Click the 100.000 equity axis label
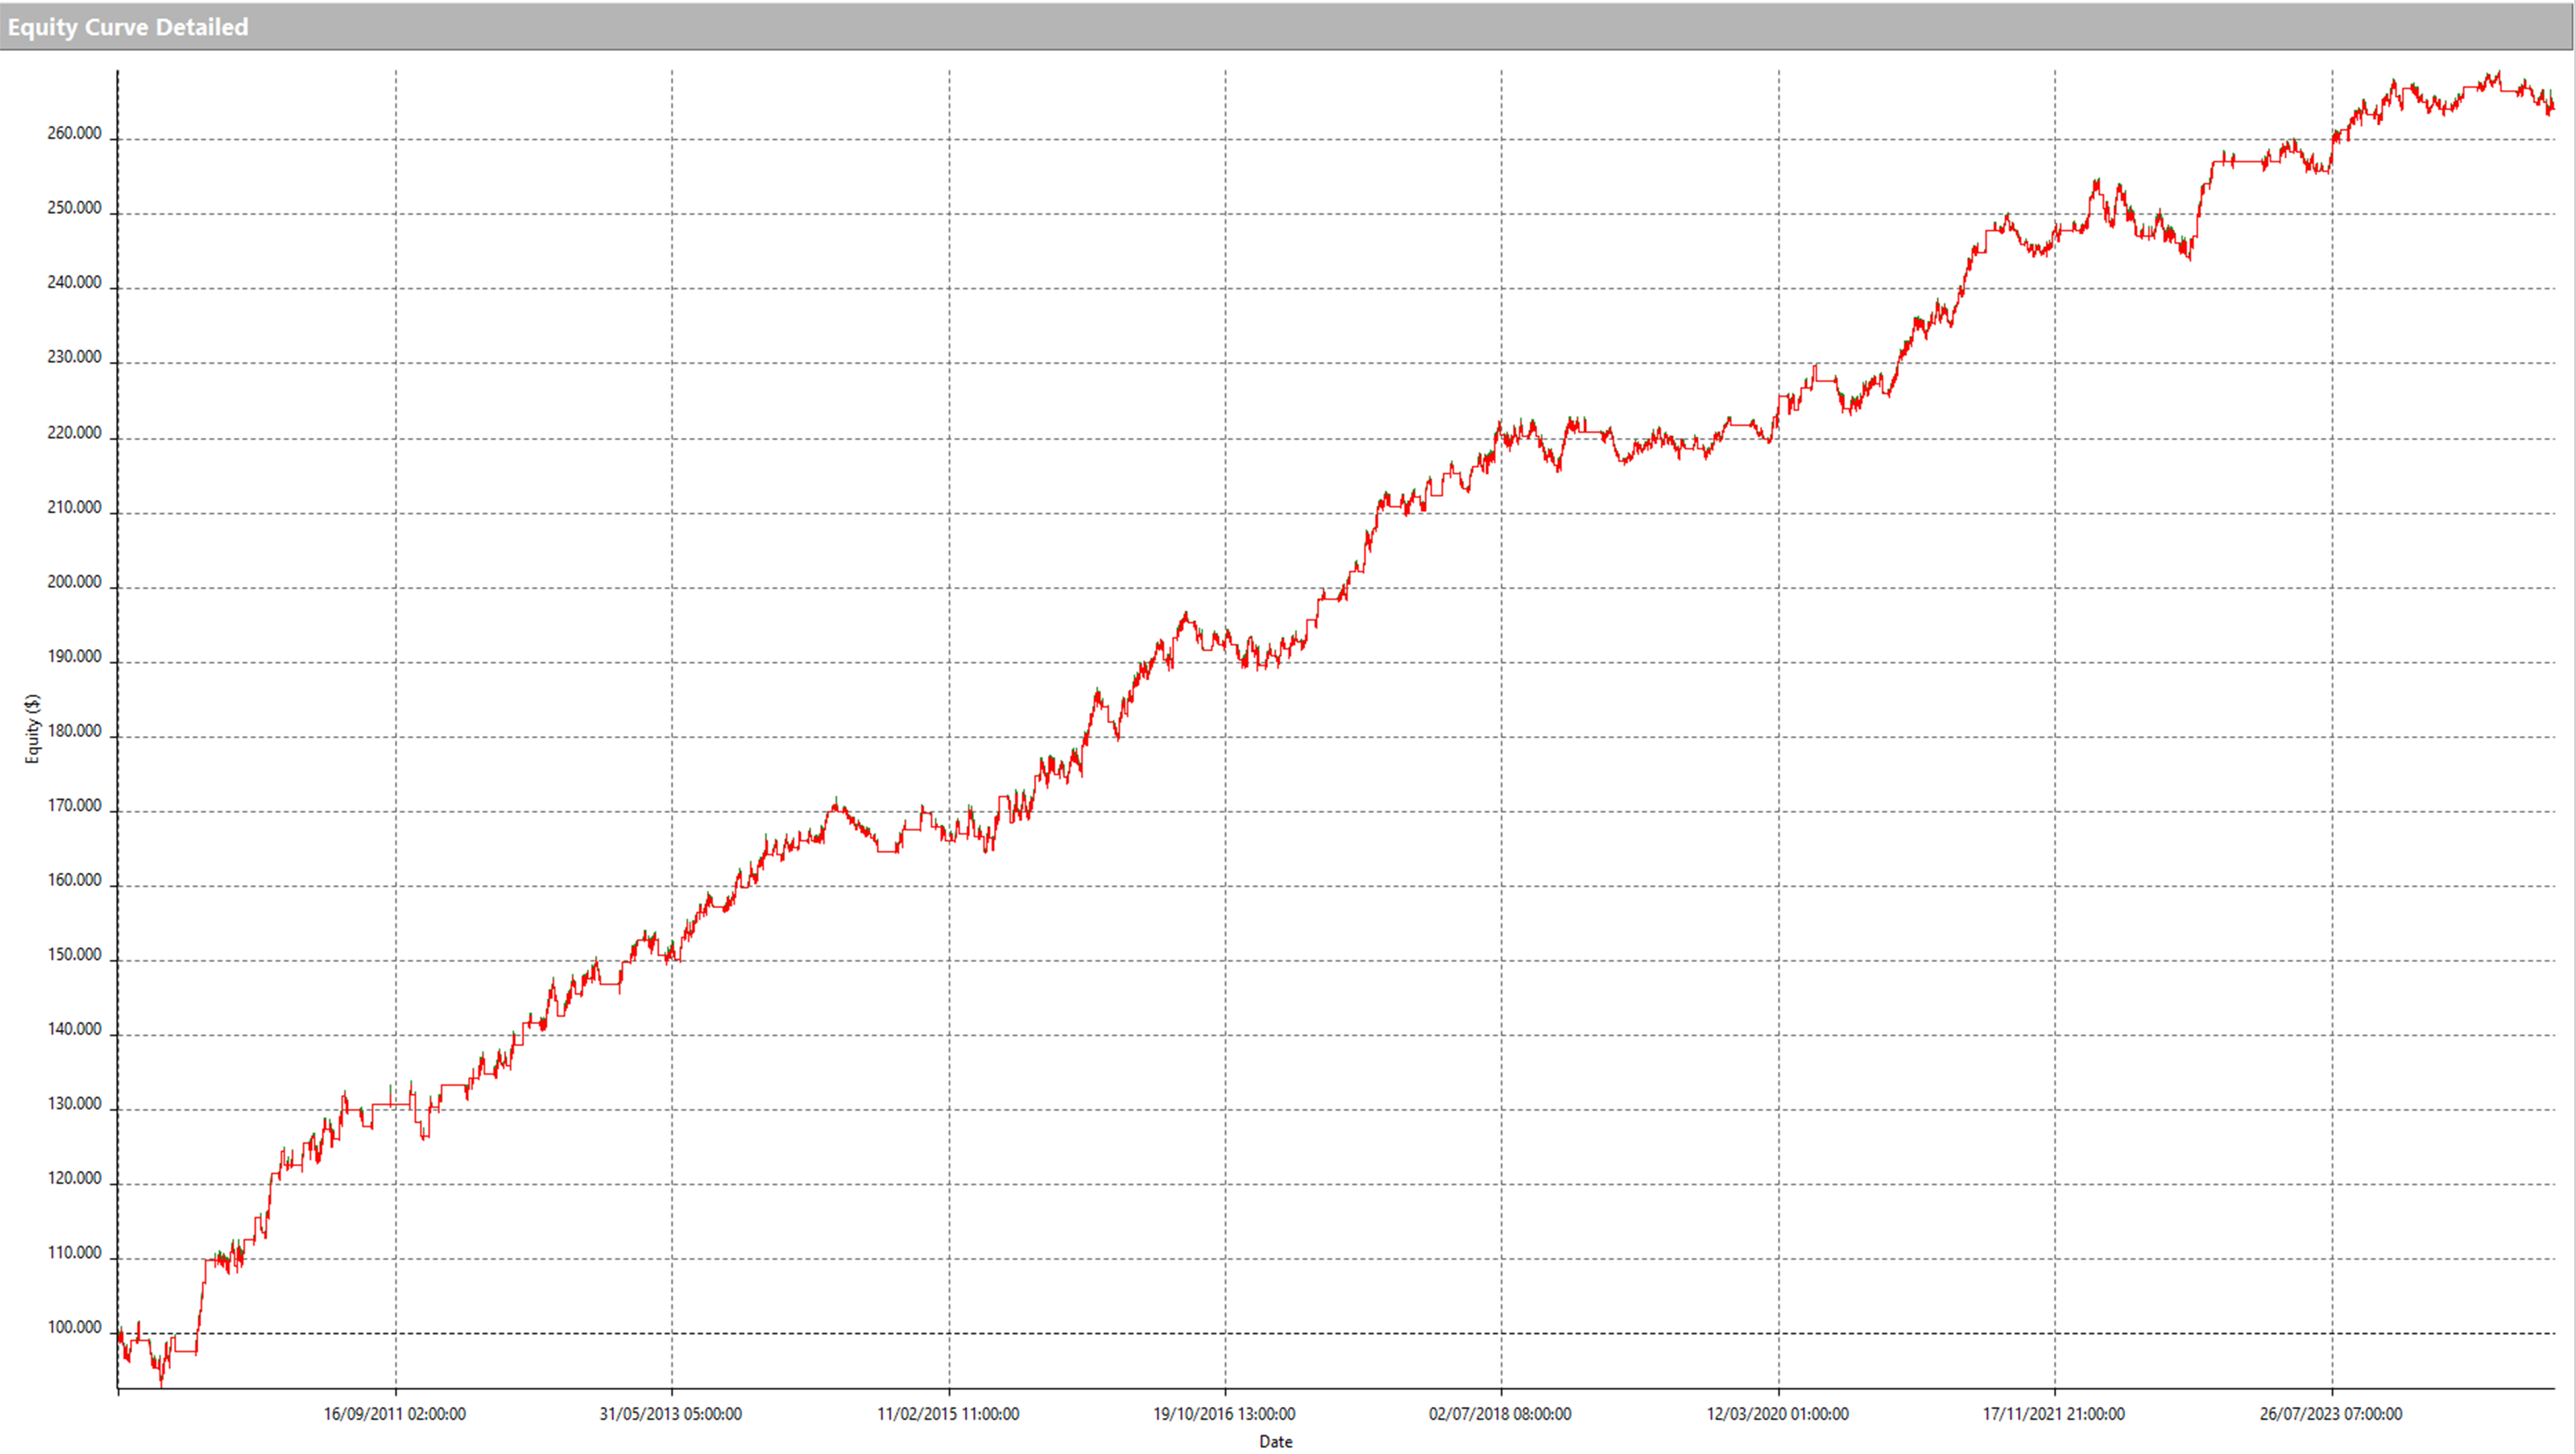 click(74, 1328)
